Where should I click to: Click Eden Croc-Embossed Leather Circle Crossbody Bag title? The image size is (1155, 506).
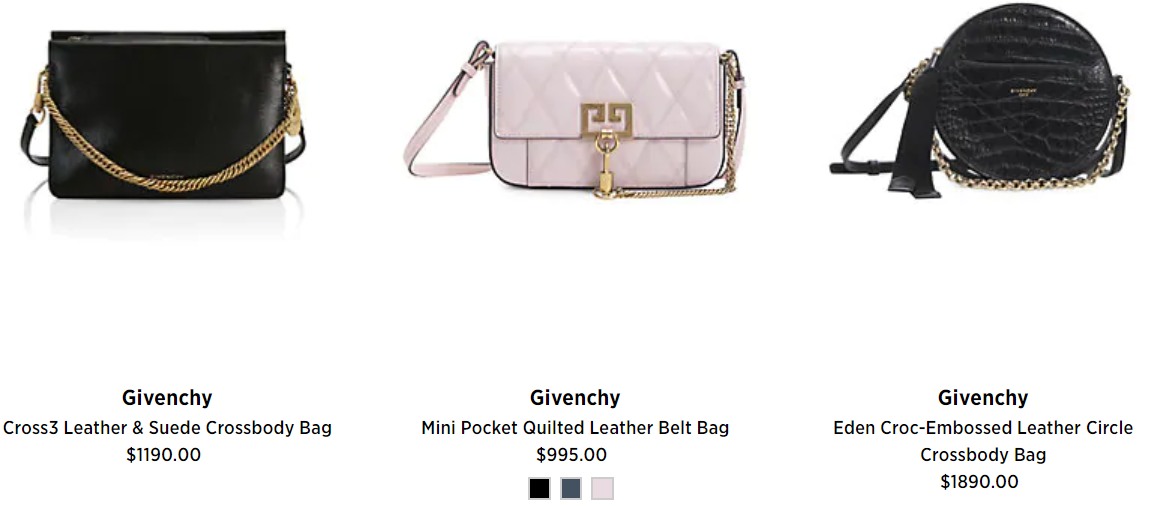coord(983,440)
